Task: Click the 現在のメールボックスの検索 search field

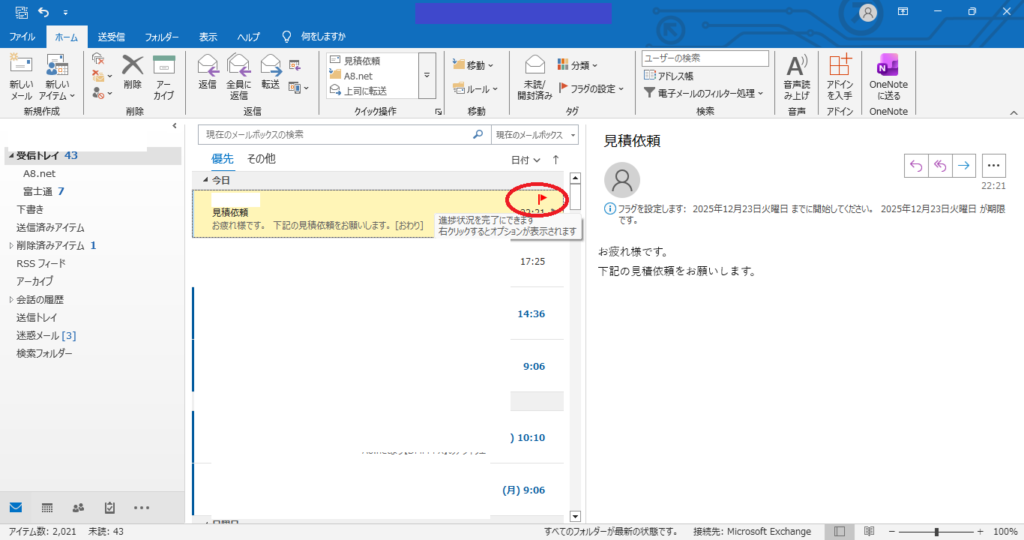Action: (335, 134)
